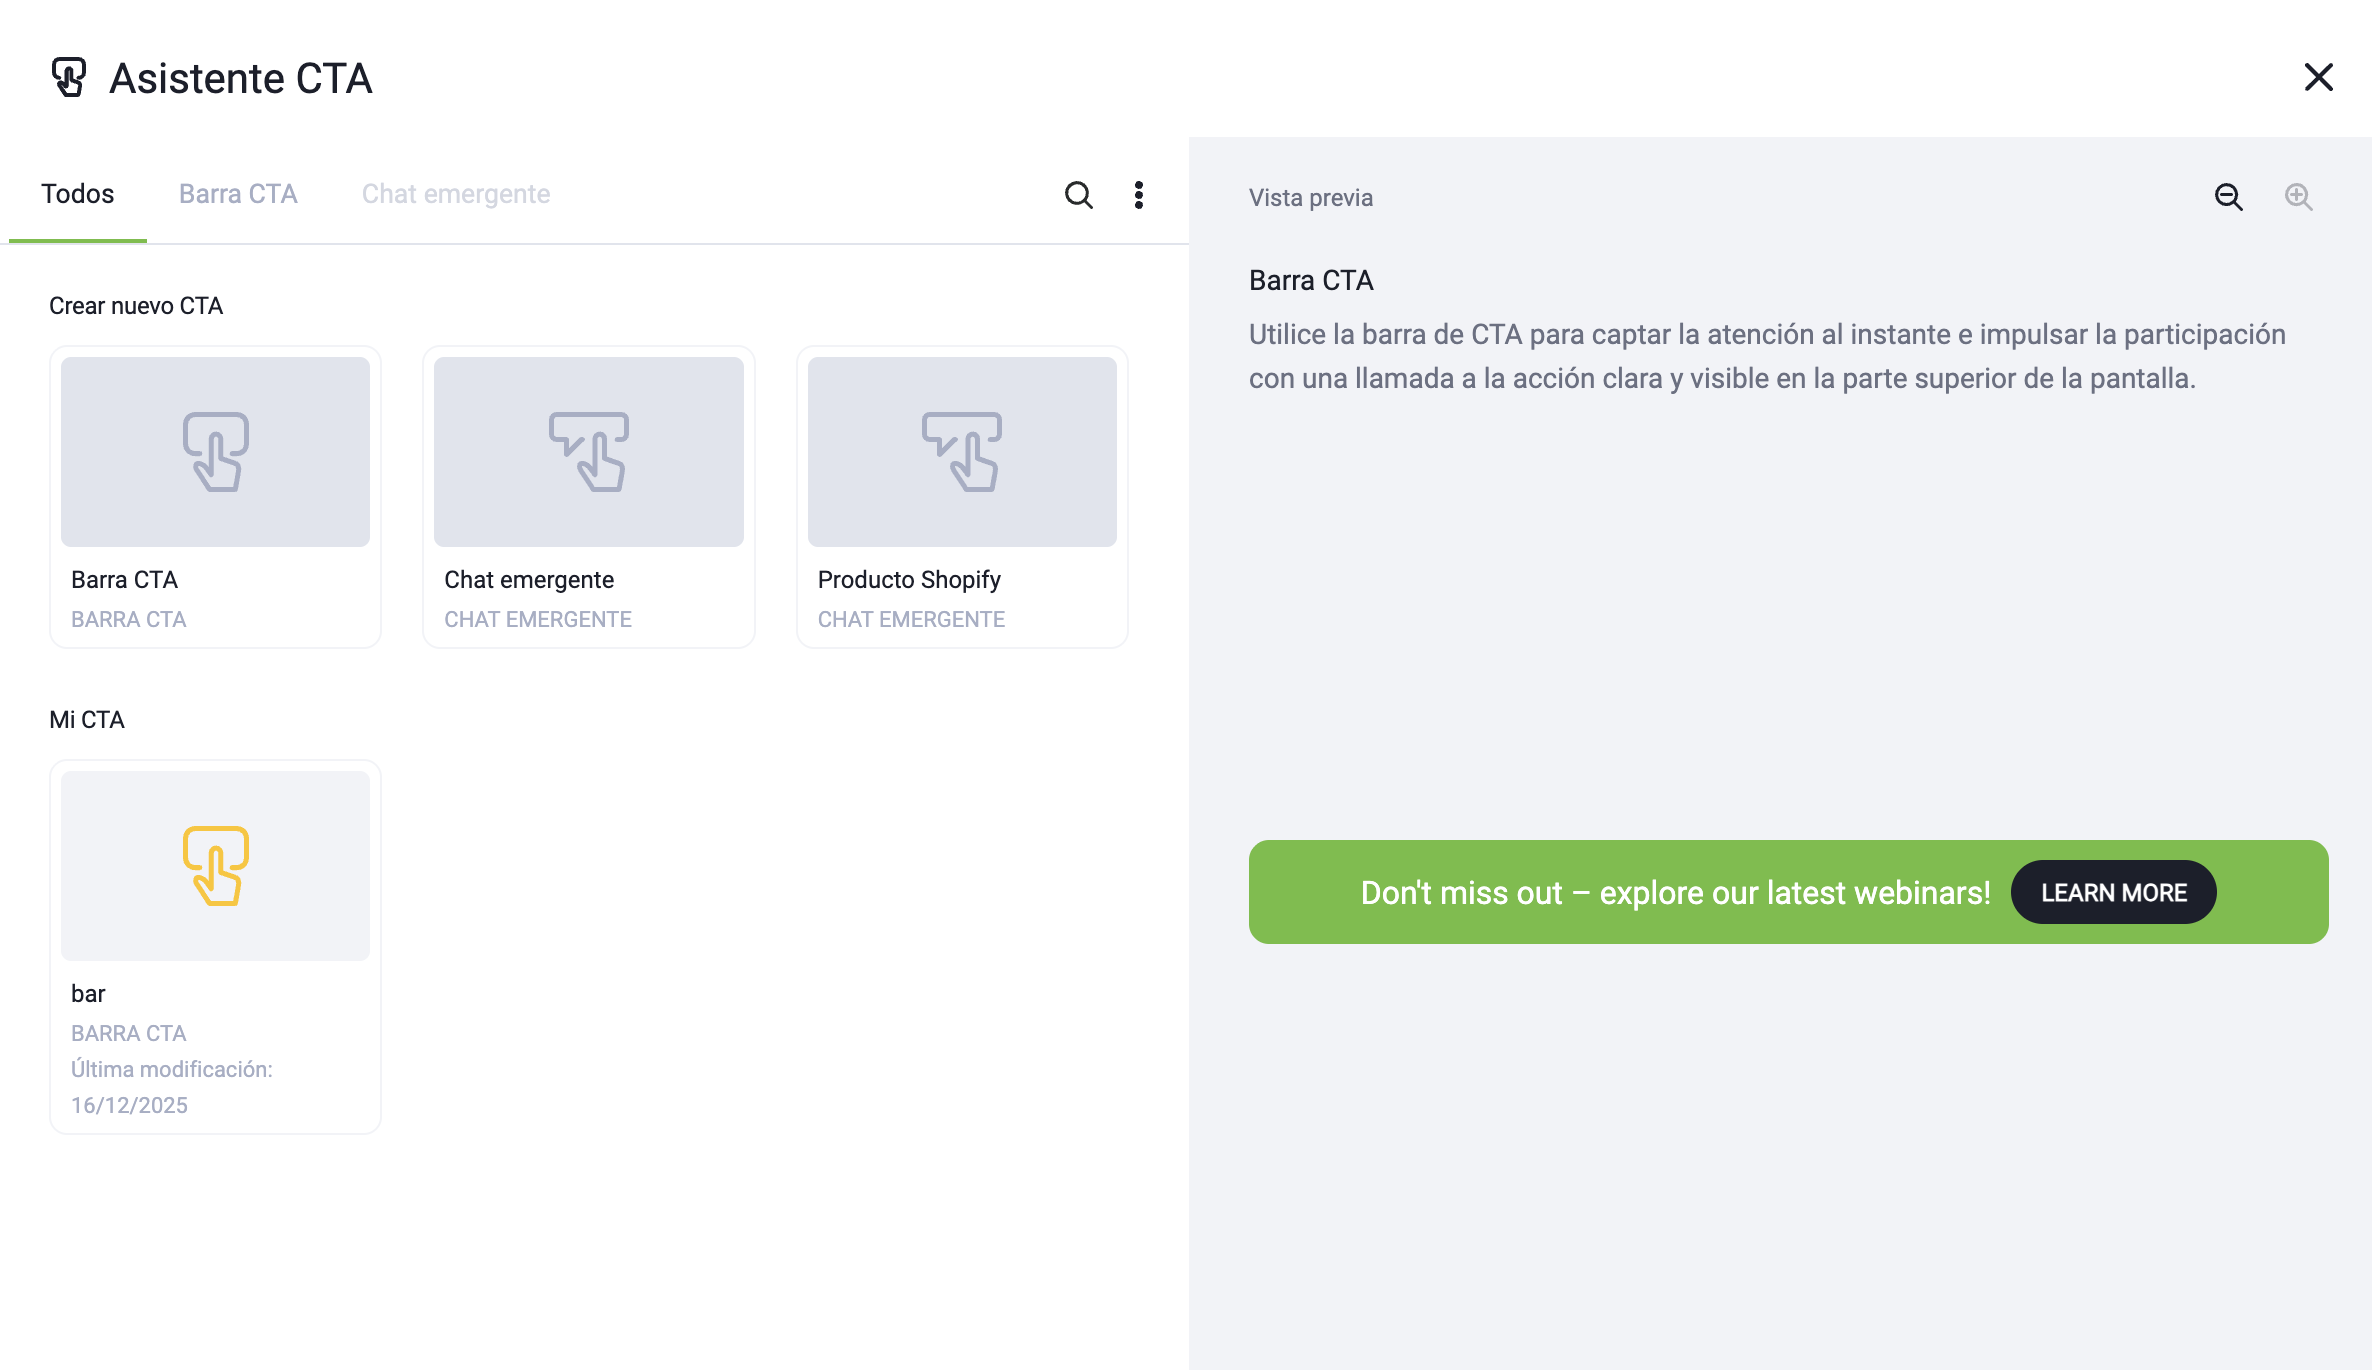Image resolution: width=2372 pixels, height=1370 pixels.
Task: Click the Chat emergente card title
Action: [529, 580]
